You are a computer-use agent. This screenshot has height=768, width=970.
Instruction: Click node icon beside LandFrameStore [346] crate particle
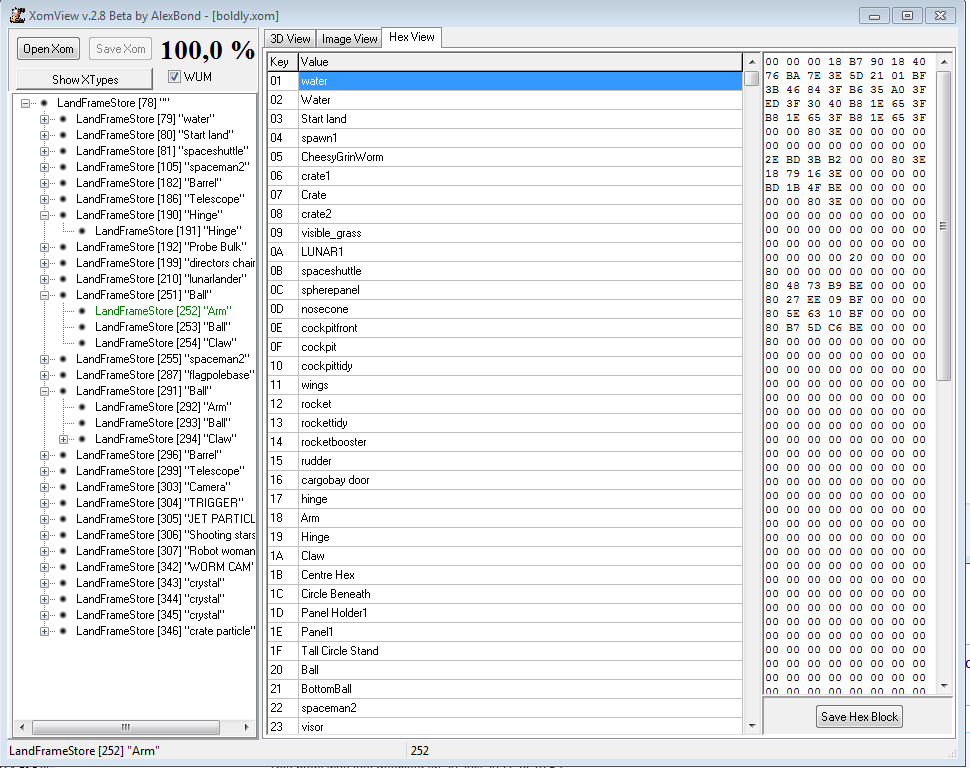tap(63, 631)
